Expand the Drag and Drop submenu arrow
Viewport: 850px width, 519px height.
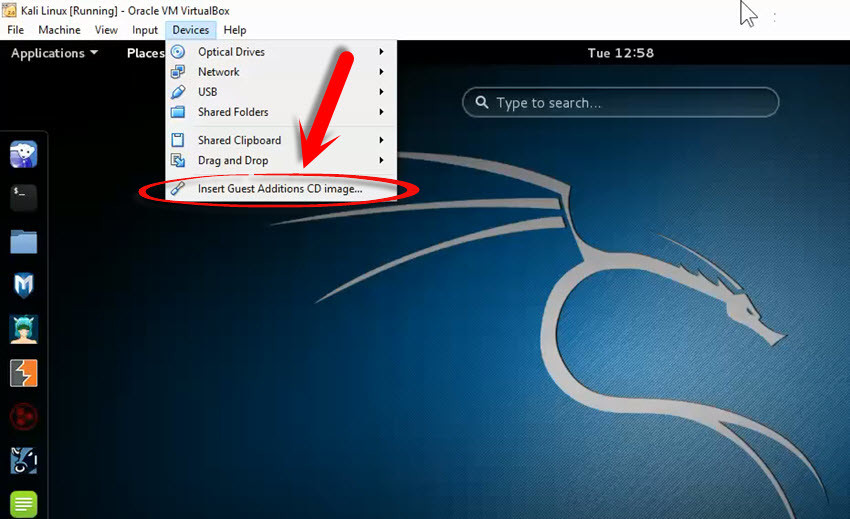(x=382, y=160)
